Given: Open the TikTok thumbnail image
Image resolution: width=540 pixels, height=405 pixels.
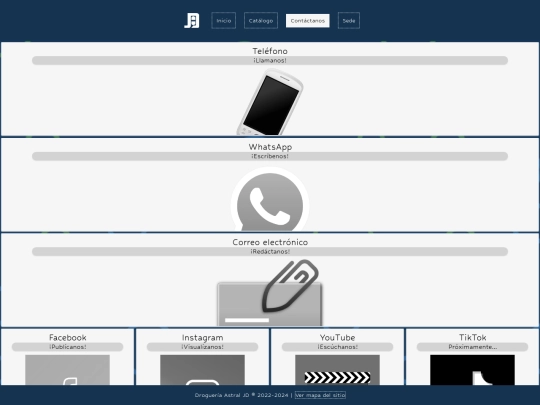Looking at the screenshot, I should [472, 370].
